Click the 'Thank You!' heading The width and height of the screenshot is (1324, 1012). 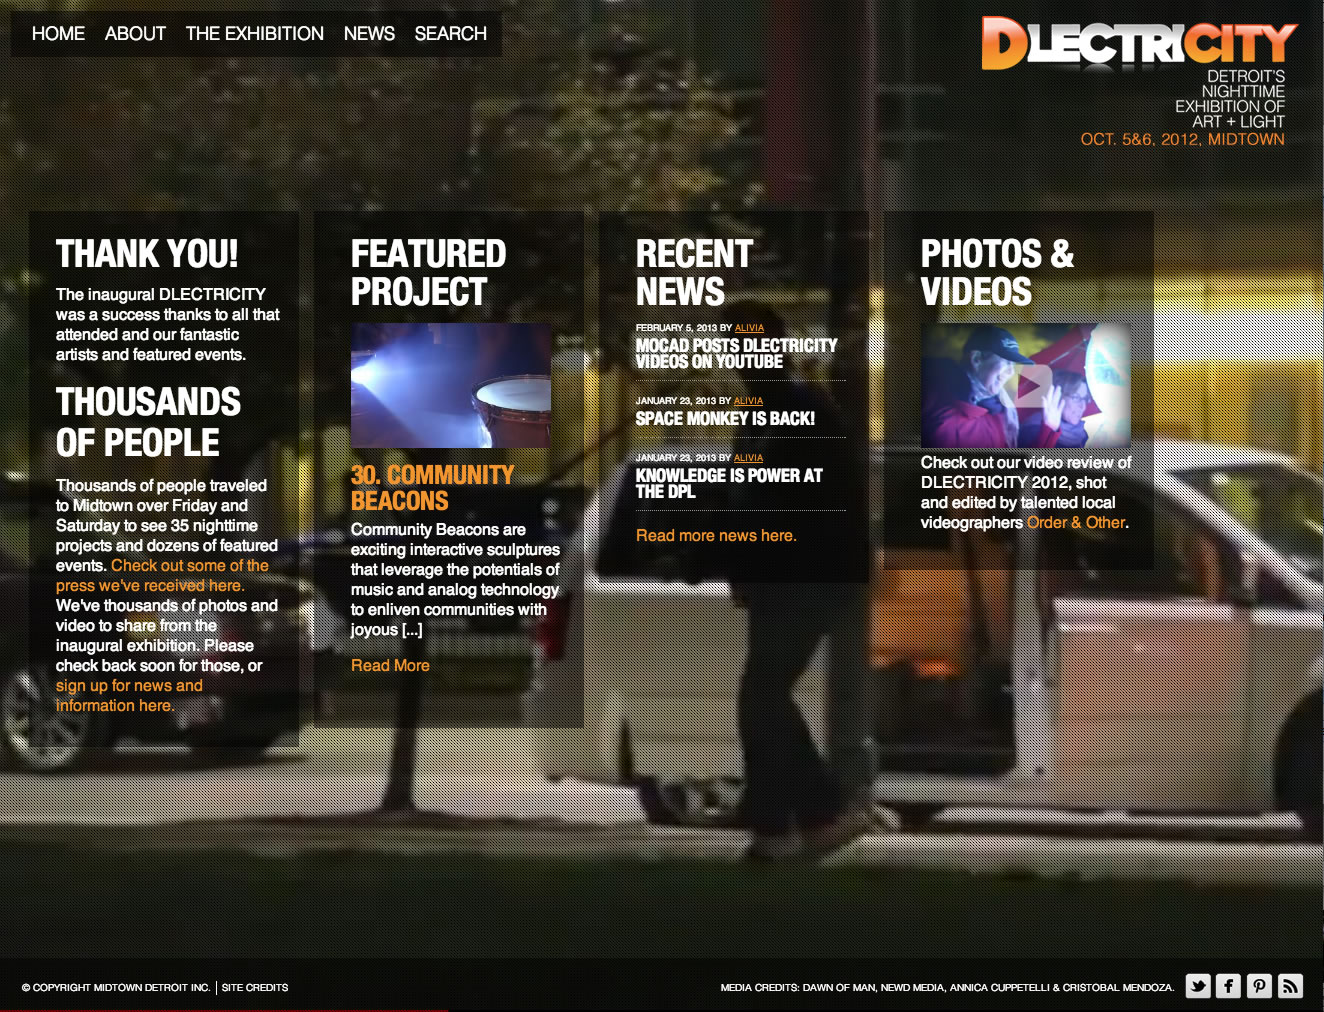pyautogui.click(x=147, y=254)
